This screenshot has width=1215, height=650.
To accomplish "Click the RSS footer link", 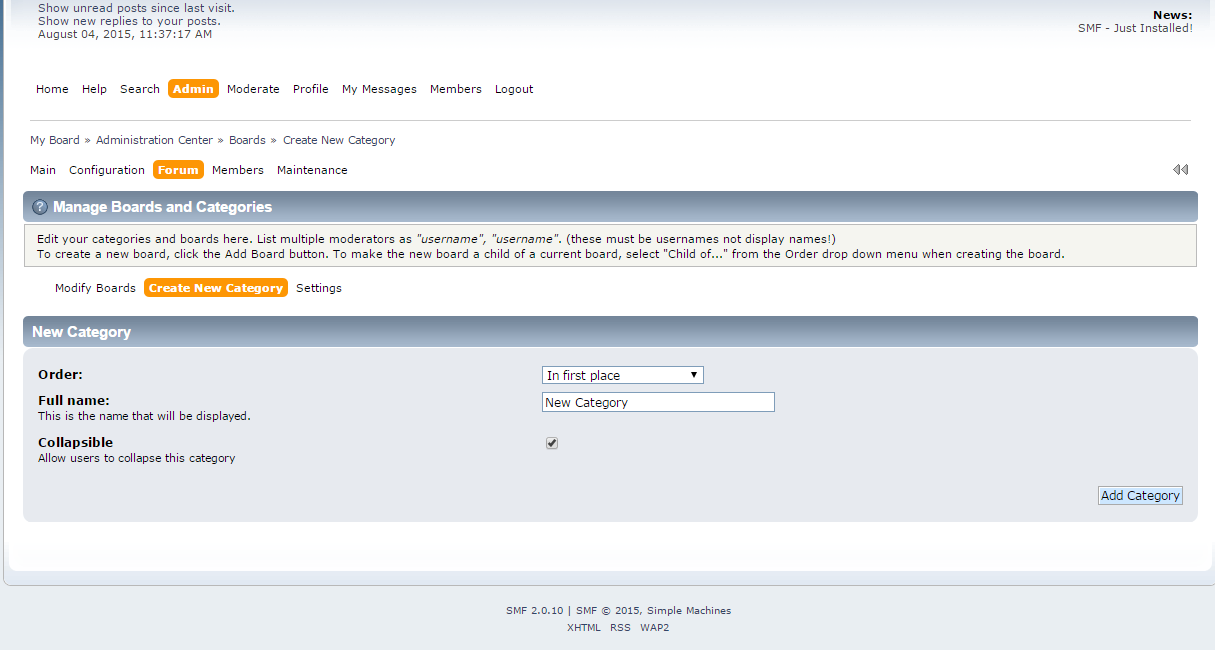I will click(620, 627).
